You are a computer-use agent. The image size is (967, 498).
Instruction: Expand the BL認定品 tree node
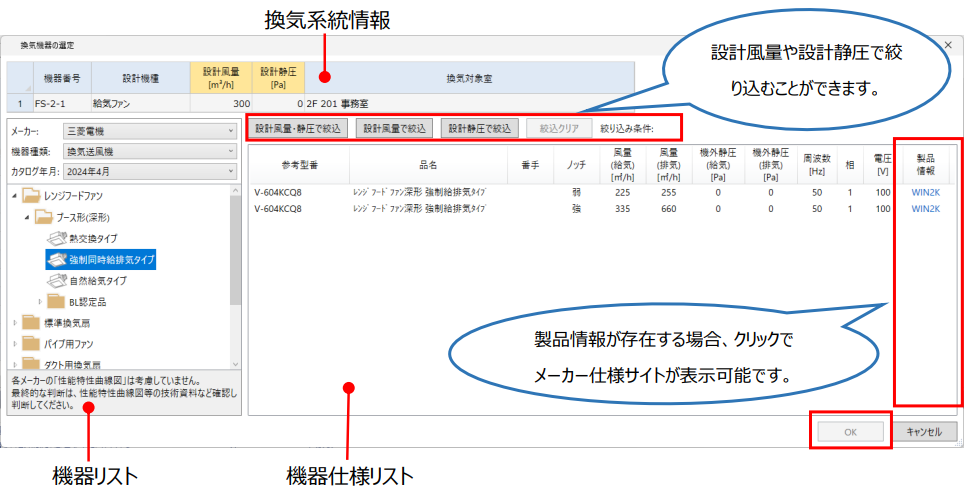point(41,301)
